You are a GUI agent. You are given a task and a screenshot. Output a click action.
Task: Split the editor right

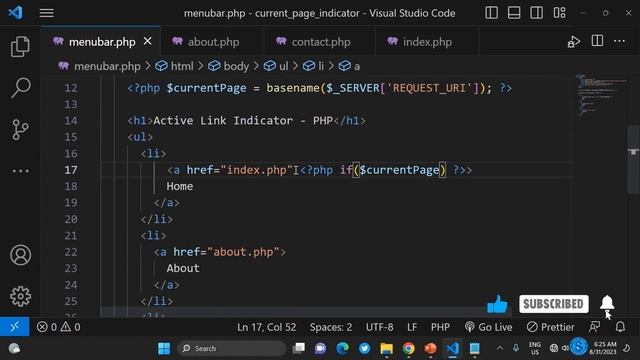[x=597, y=41]
